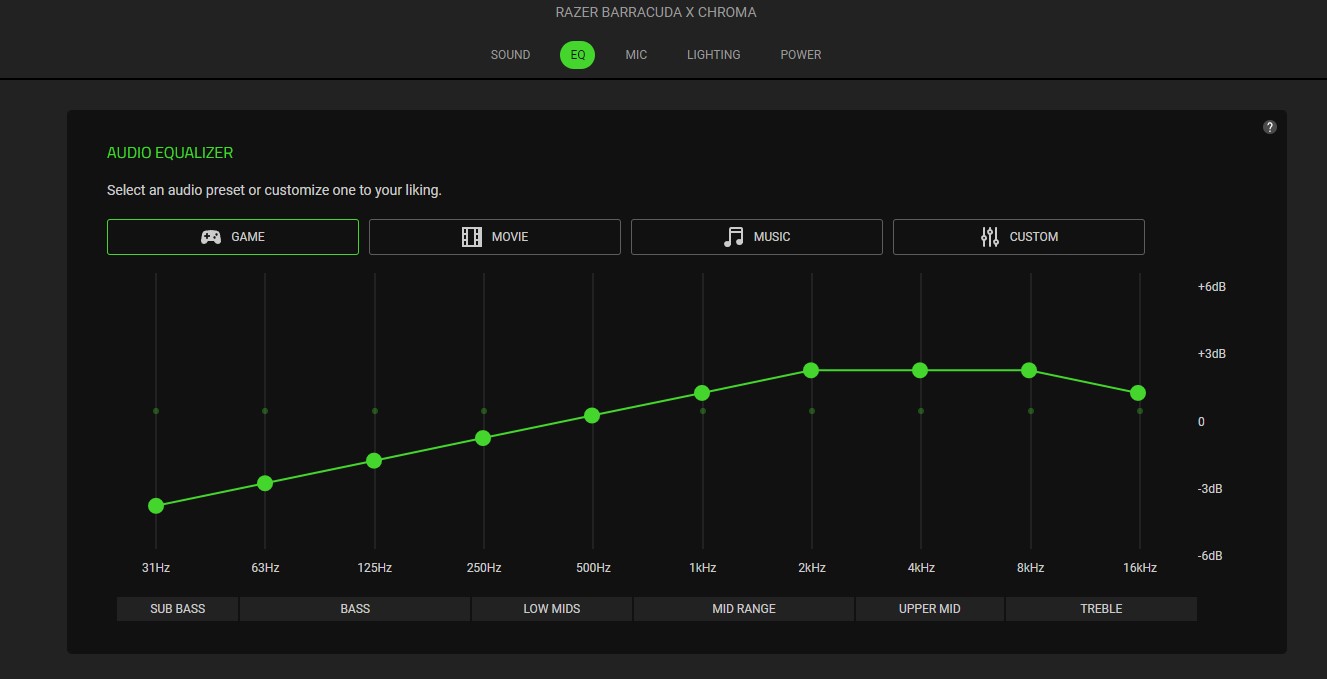
Task: Click the TREBLE band label
Action: (x=1101, y=609)
